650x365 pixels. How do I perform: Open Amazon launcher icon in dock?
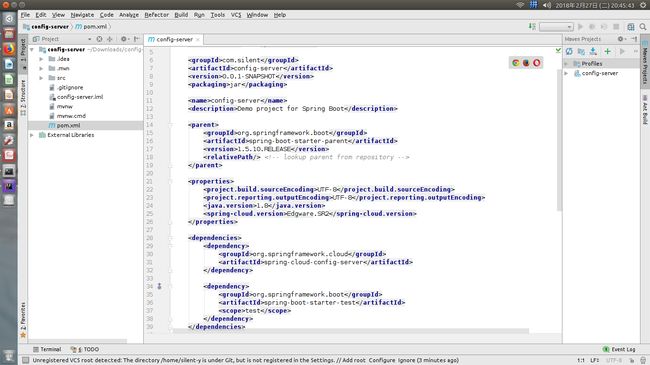9,125
